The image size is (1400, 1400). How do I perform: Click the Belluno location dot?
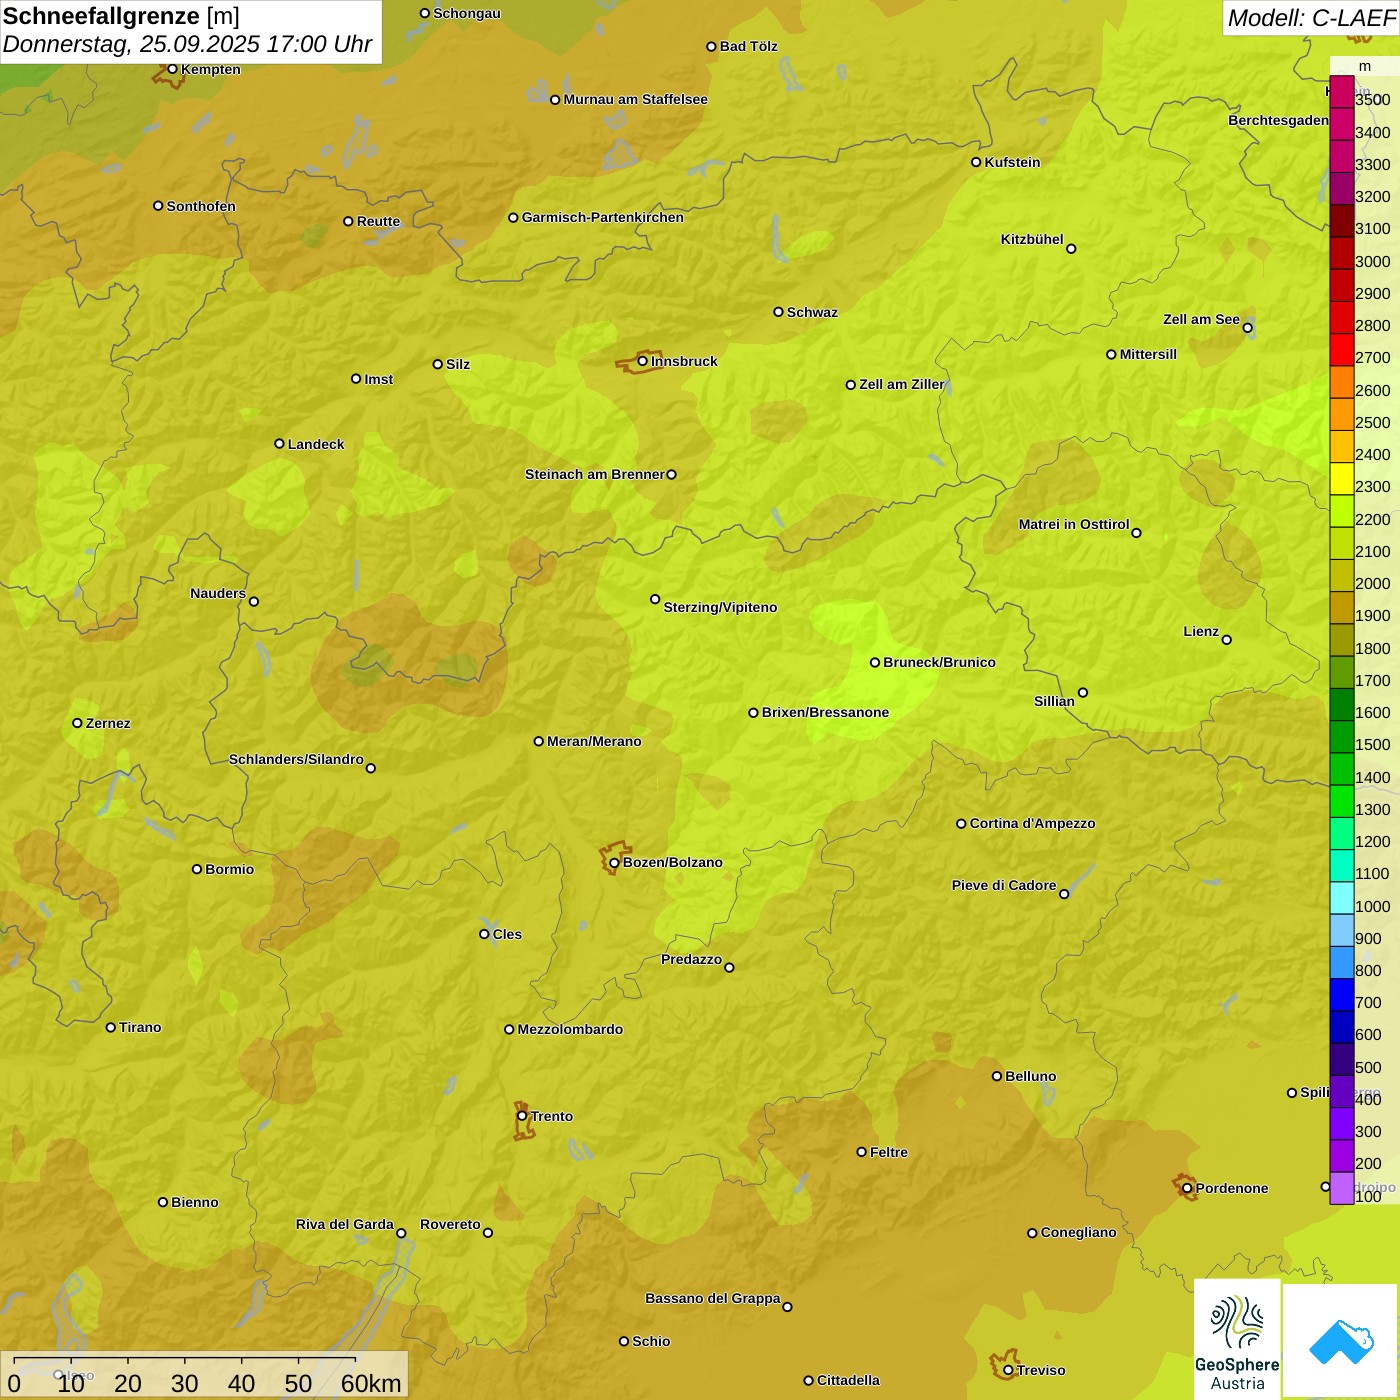point(997,1077)
